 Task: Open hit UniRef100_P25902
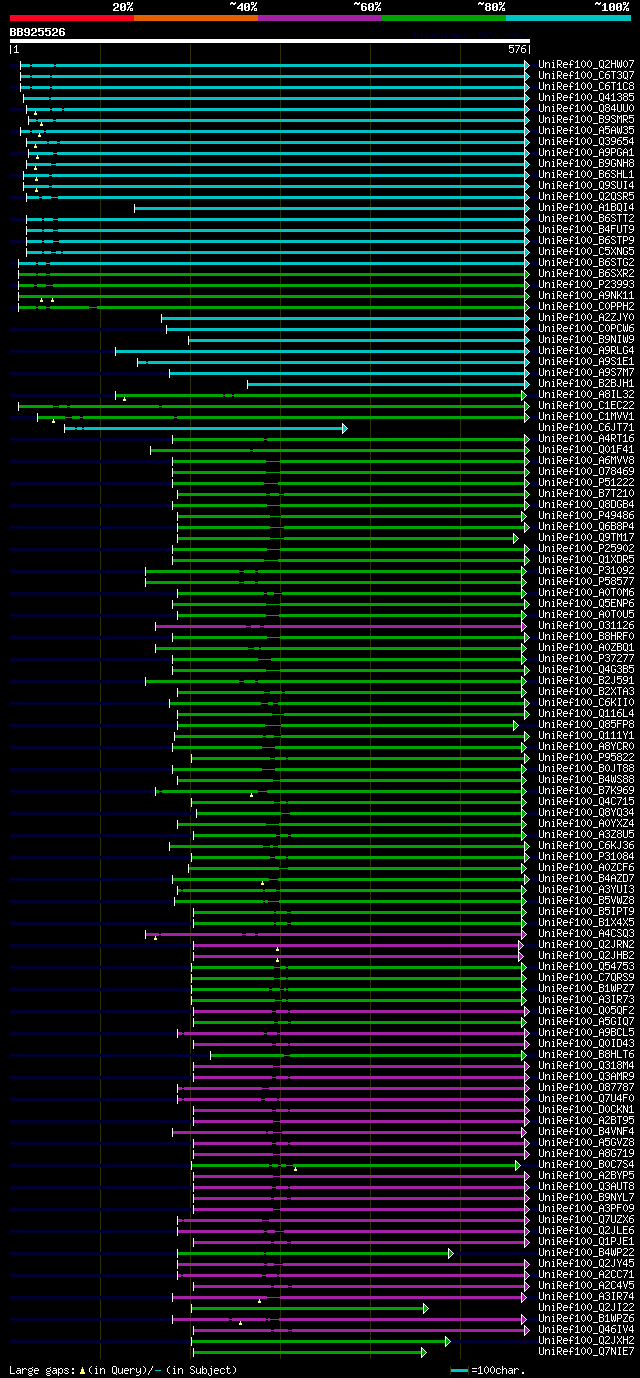pyautogui.click(x=586, y=548)
